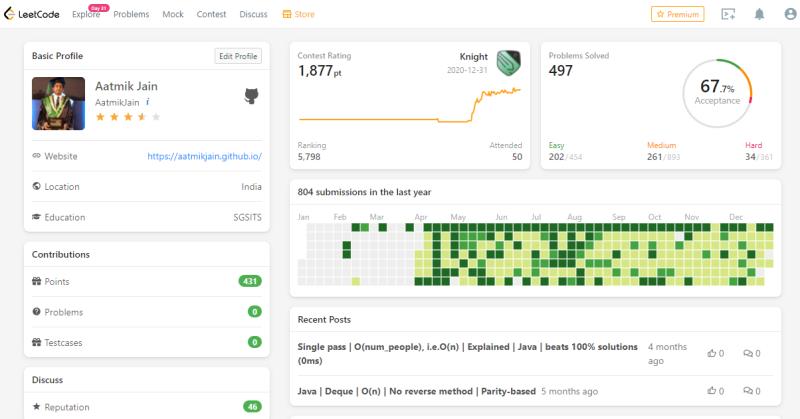Image resolution: width=800 pixels, height=419 pixels.
Task: Click the Premium button
Action: [x=677, y=14]
